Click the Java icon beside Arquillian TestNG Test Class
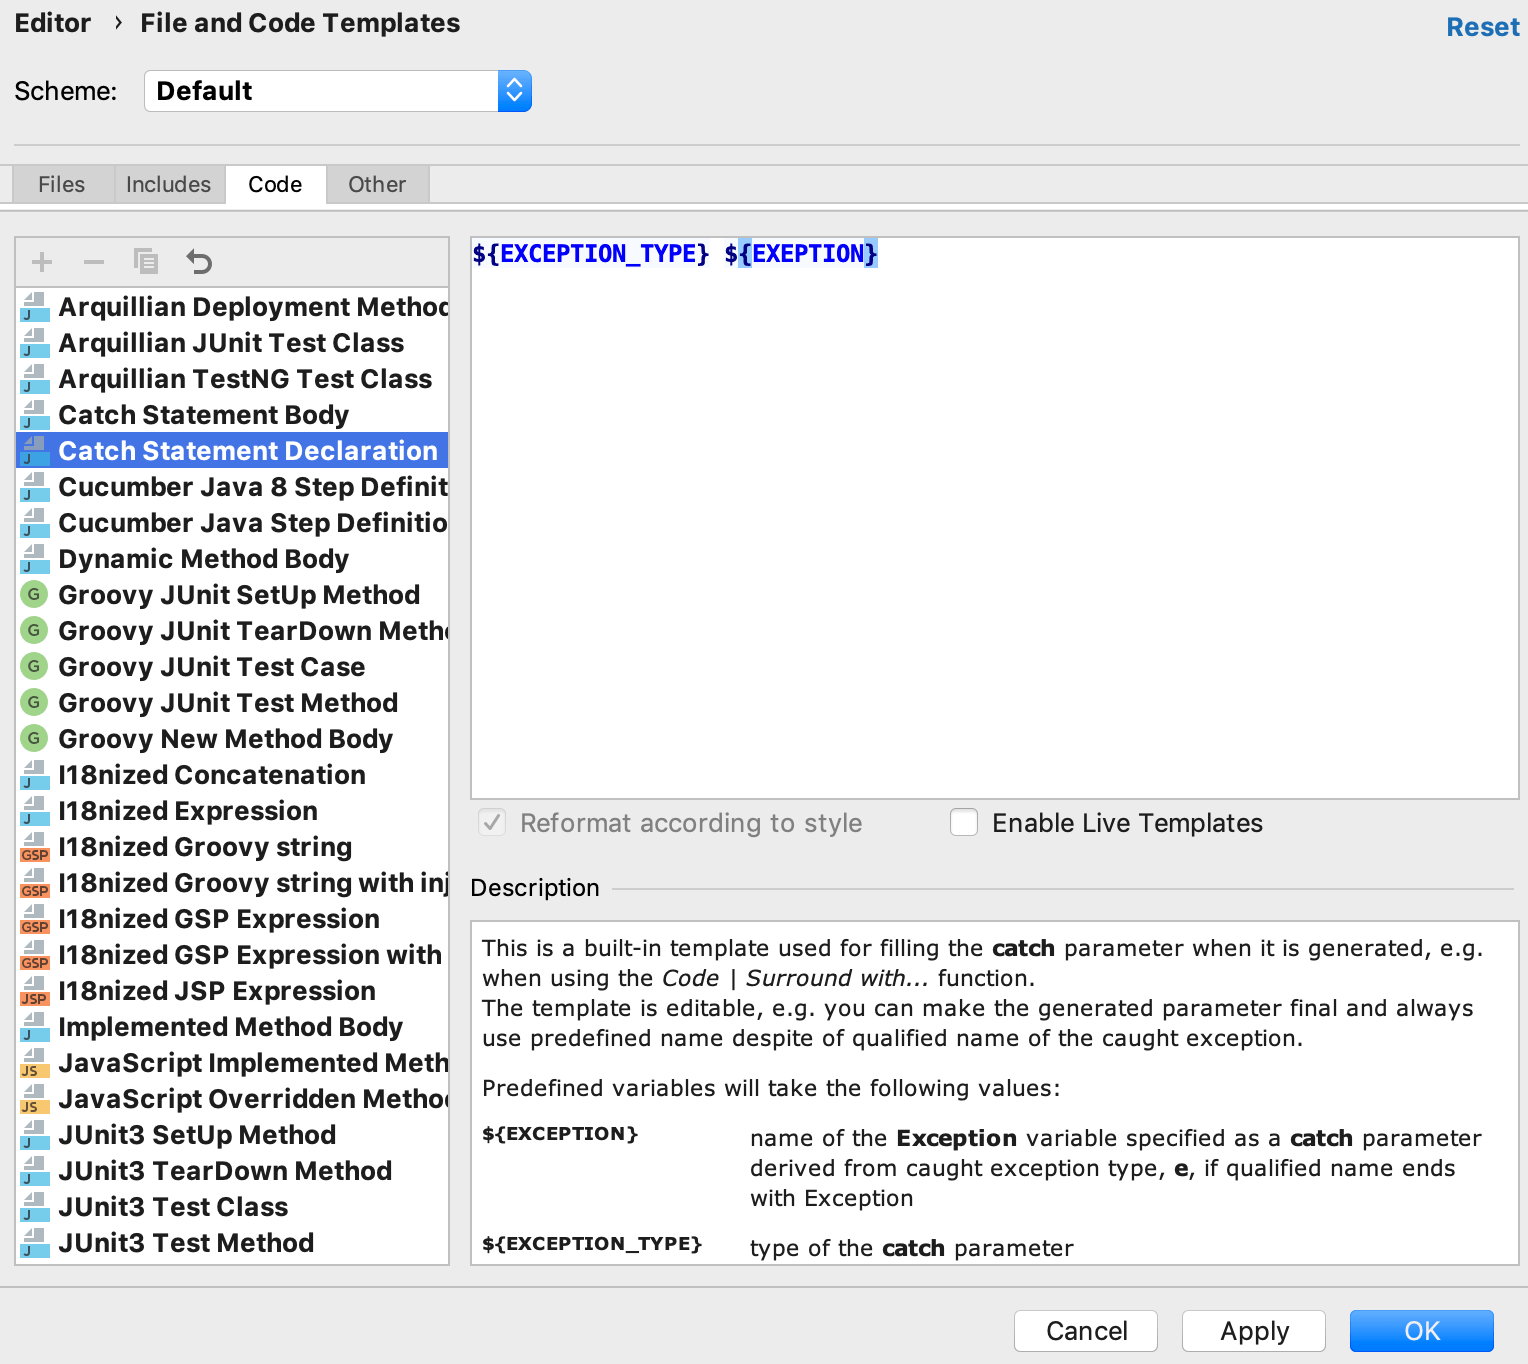The width and height of the screenshot is (1528, 1364). pyautogui.click(x=33, y=378)
